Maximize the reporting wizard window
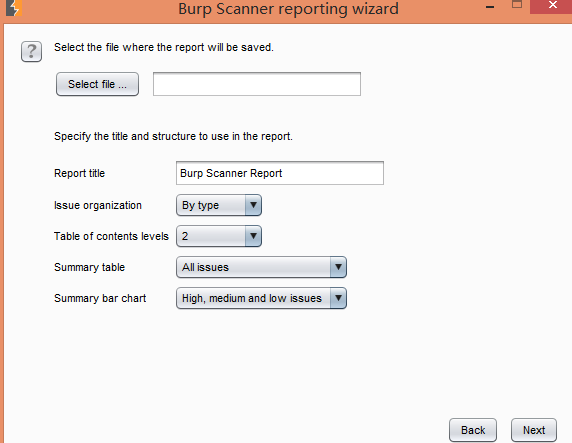The height and width of the screenshot is (443, 572). [x=517, y=5]
